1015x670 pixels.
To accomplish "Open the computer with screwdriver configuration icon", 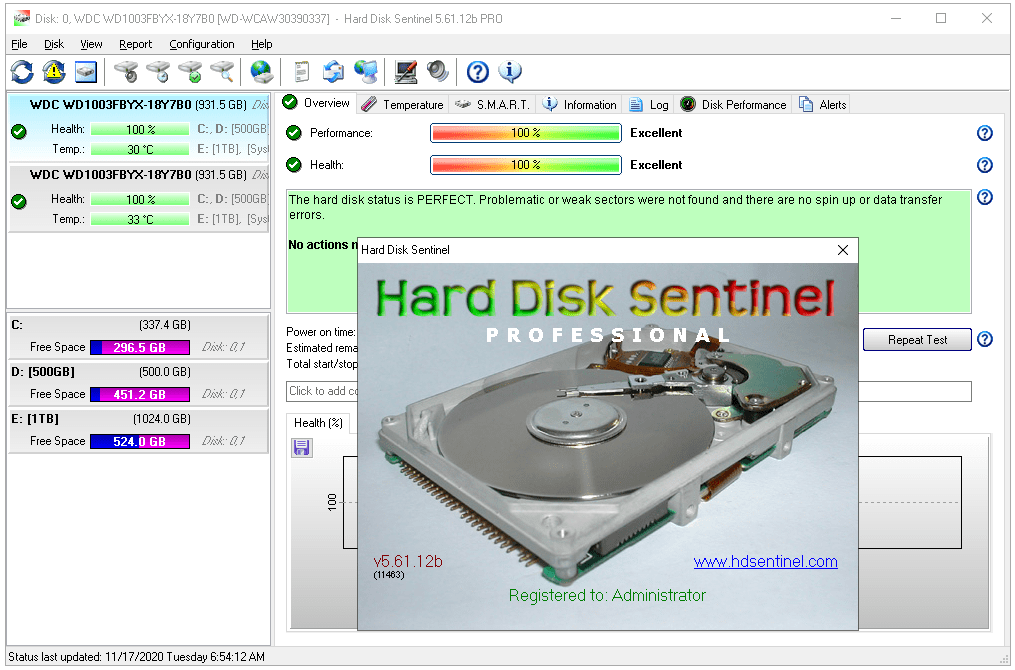I will 406,72.
